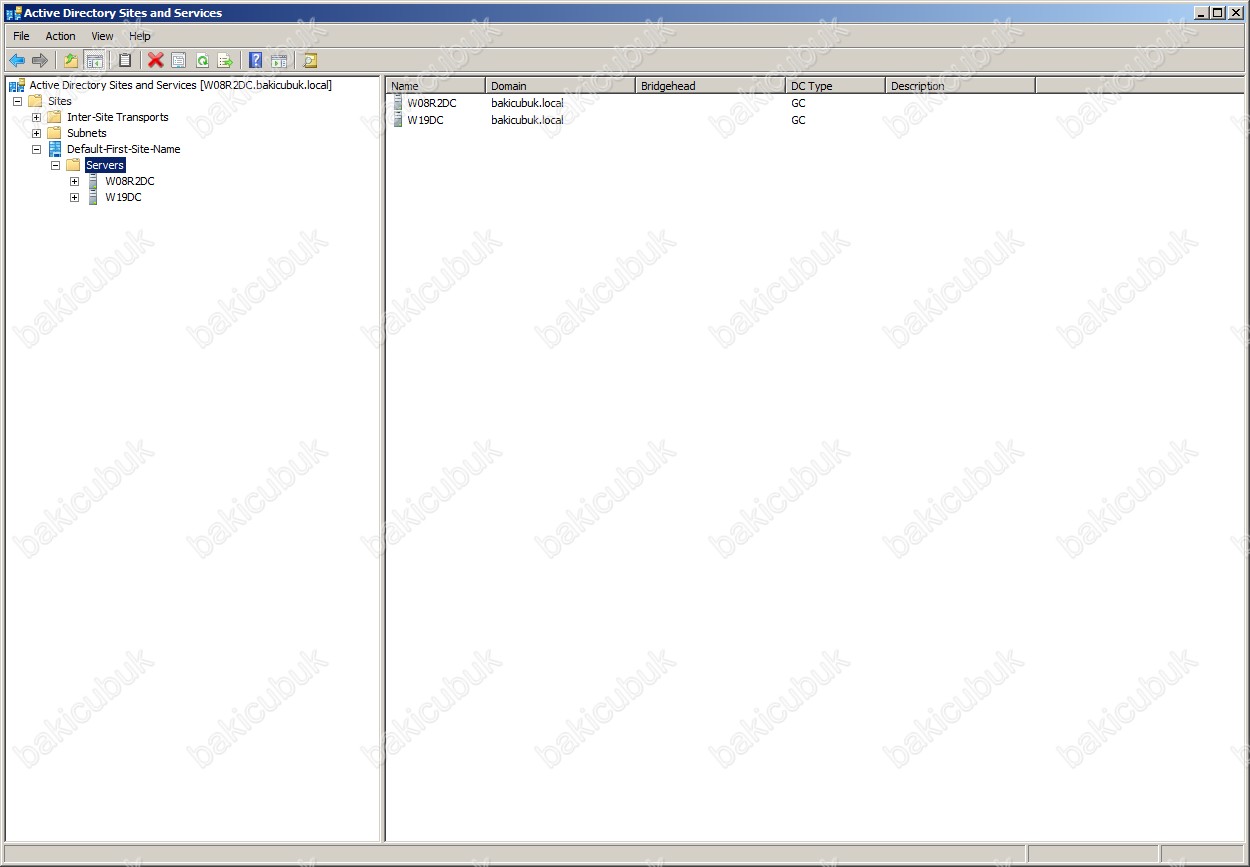Click GC DC Type cell for W19DC
Screen dimensions: 1250x867
[x=798, y=120]
